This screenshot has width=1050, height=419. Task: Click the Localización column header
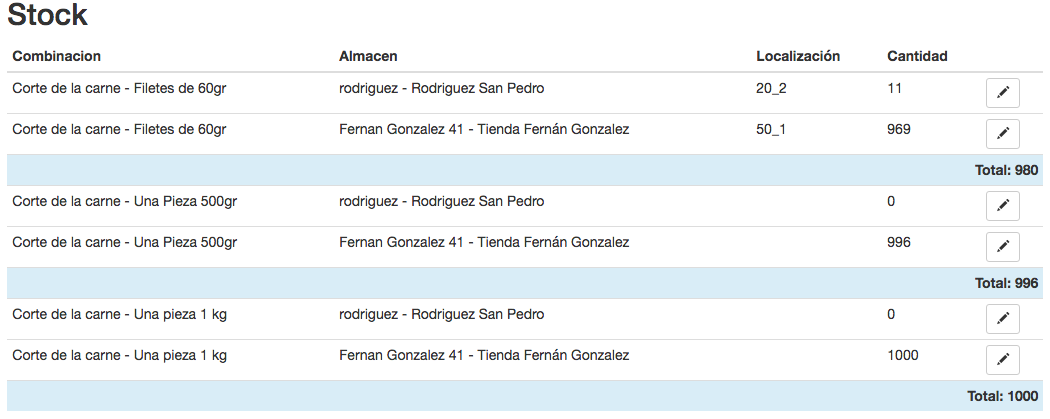click(x=798, y=56)
